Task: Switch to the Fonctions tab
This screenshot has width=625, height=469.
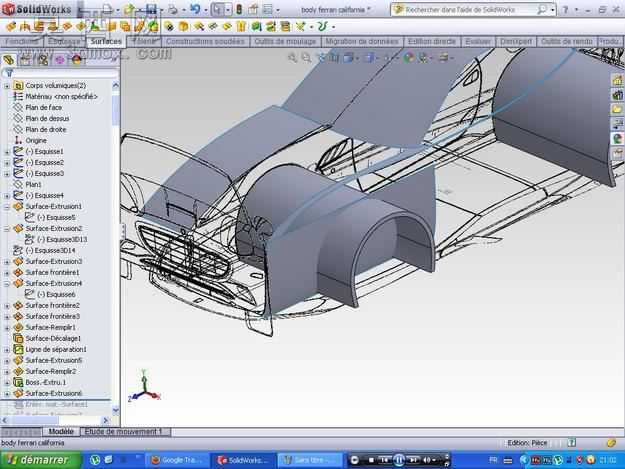Action: click(22, 41)
